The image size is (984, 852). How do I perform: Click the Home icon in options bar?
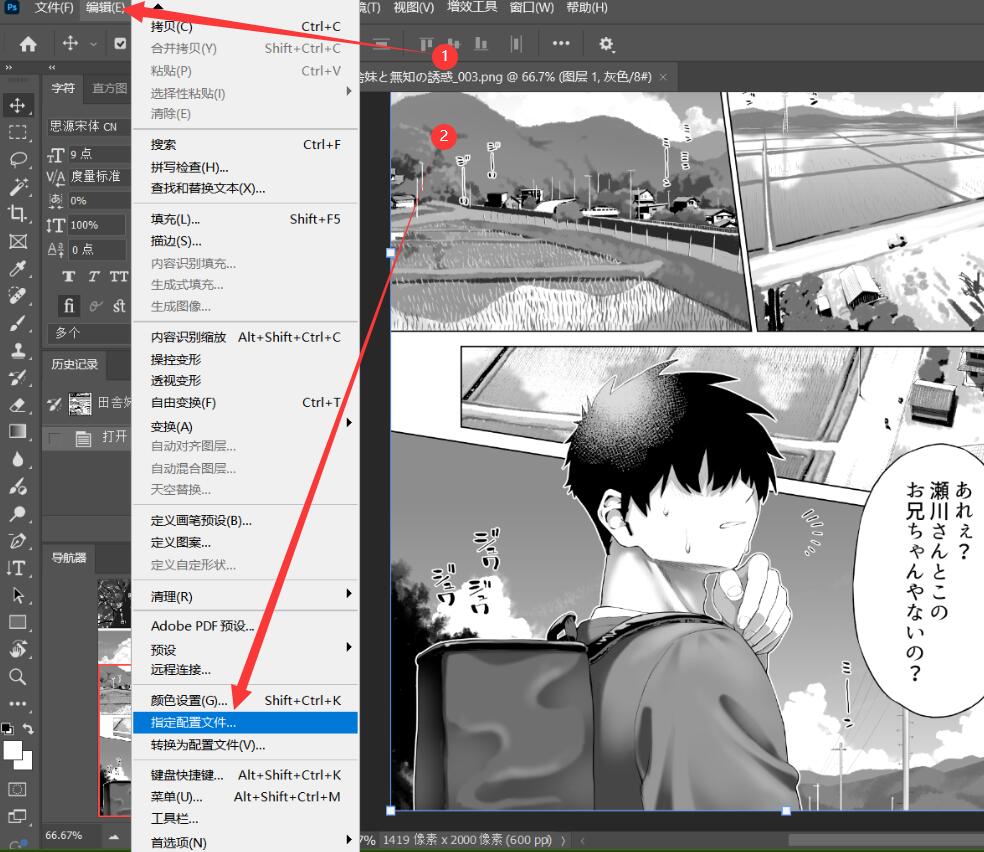point(28,44)
